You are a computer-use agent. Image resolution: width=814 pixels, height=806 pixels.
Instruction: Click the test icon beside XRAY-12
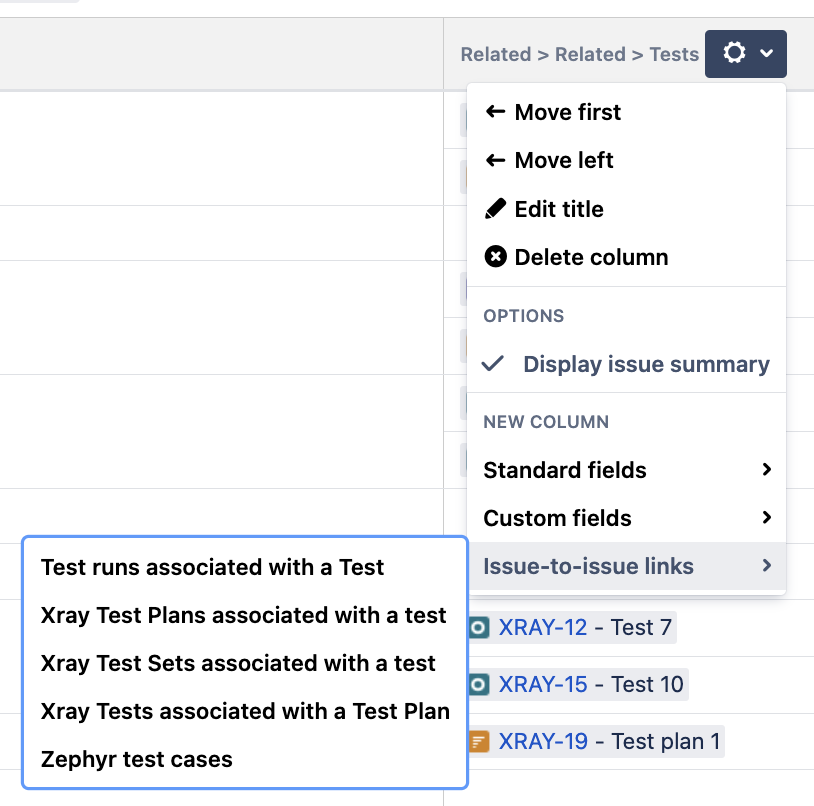pos(479,628)
